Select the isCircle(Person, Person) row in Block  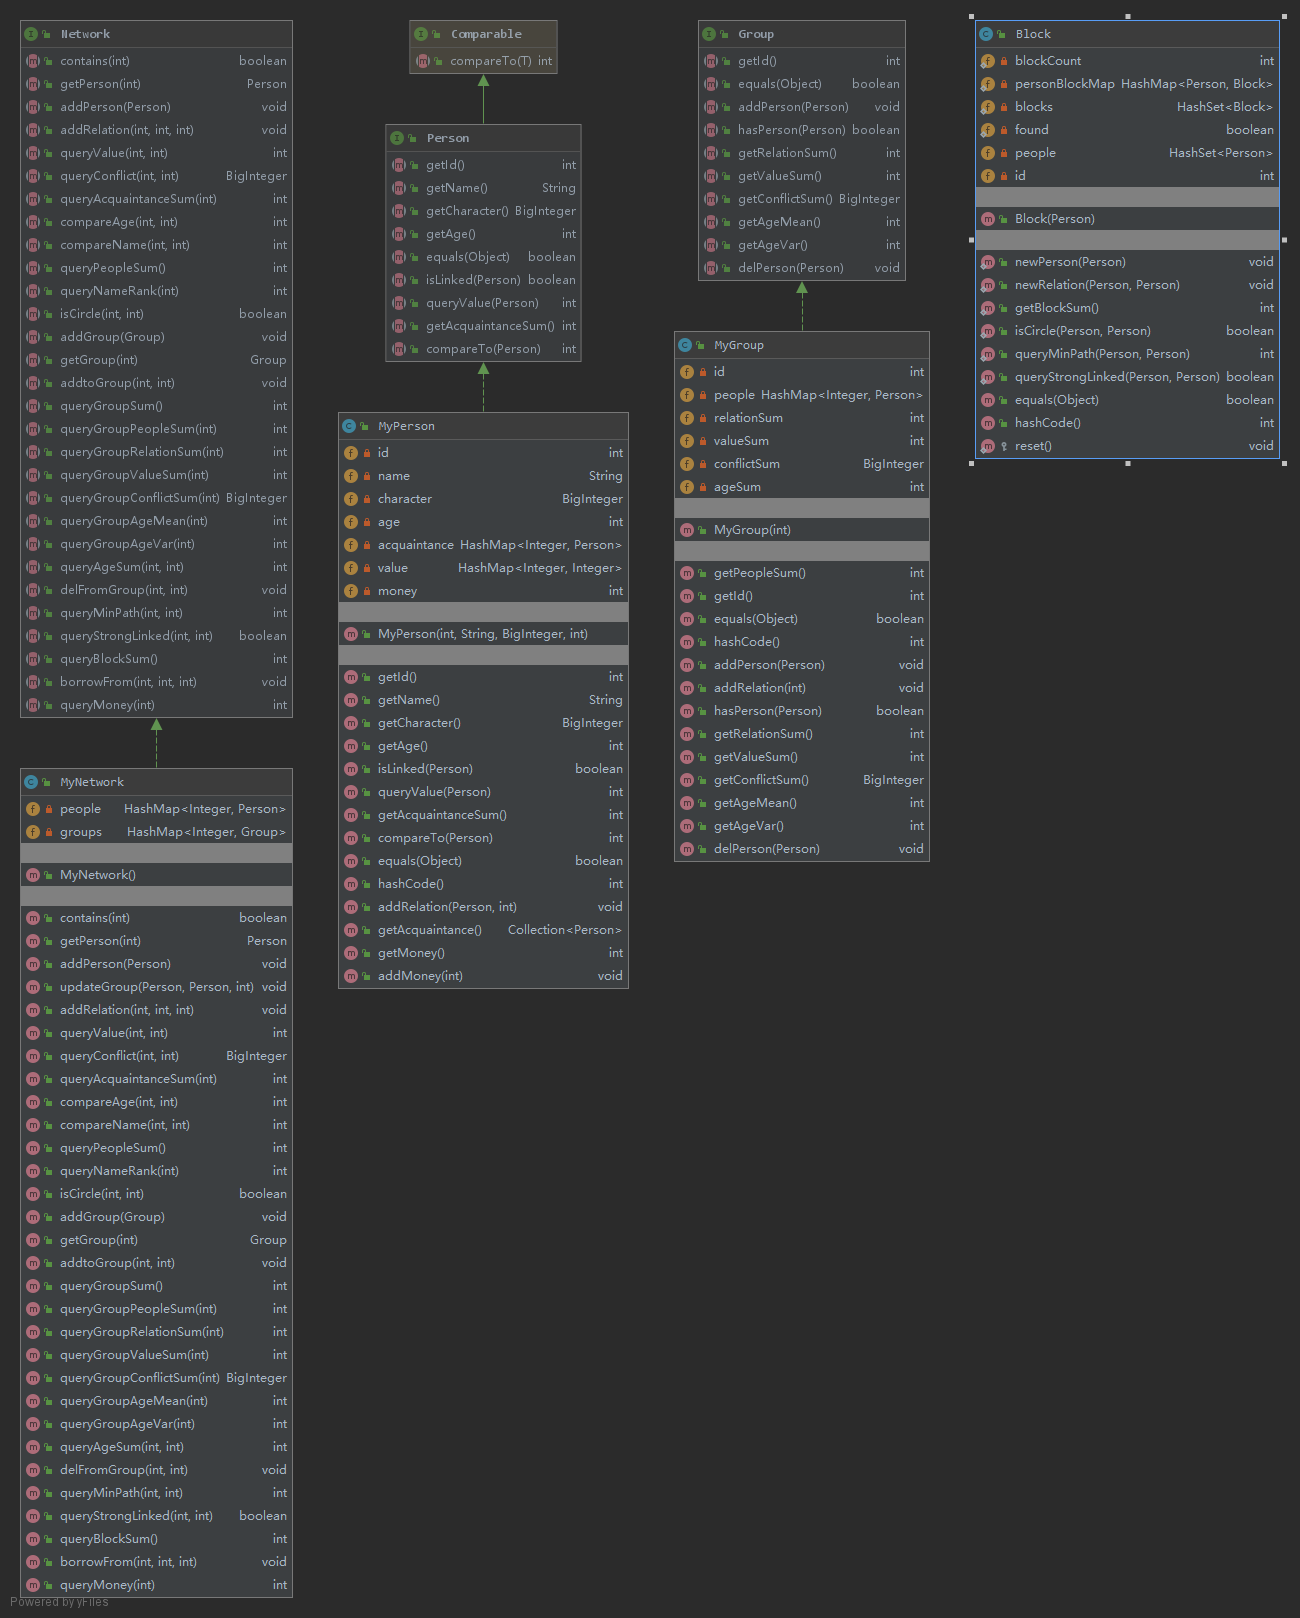1127,331
